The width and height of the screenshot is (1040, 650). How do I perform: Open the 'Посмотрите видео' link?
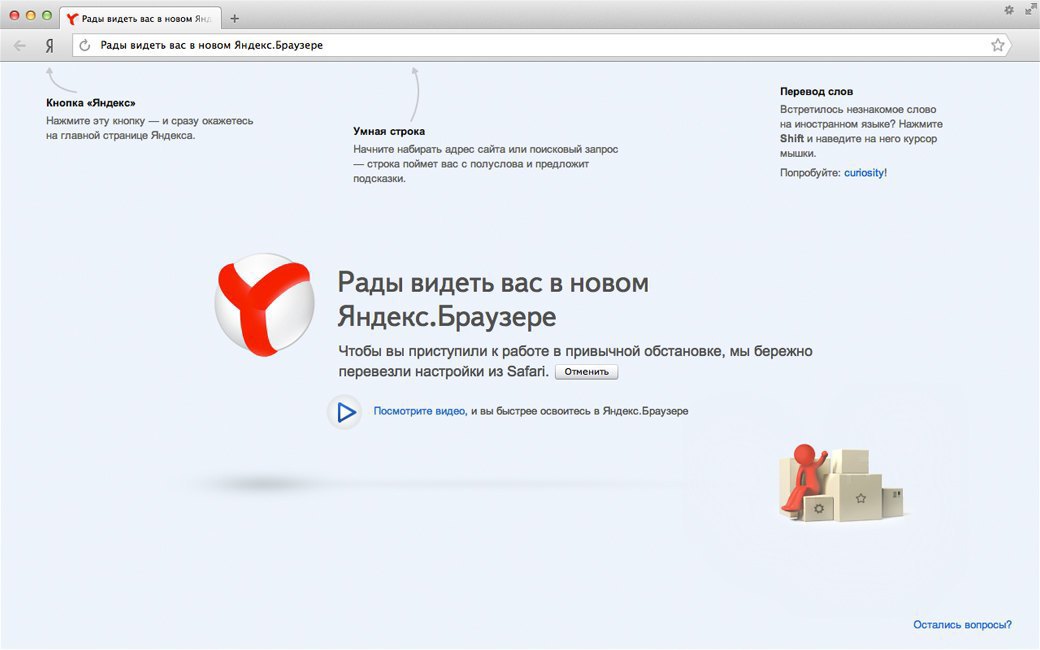(419, 411)
